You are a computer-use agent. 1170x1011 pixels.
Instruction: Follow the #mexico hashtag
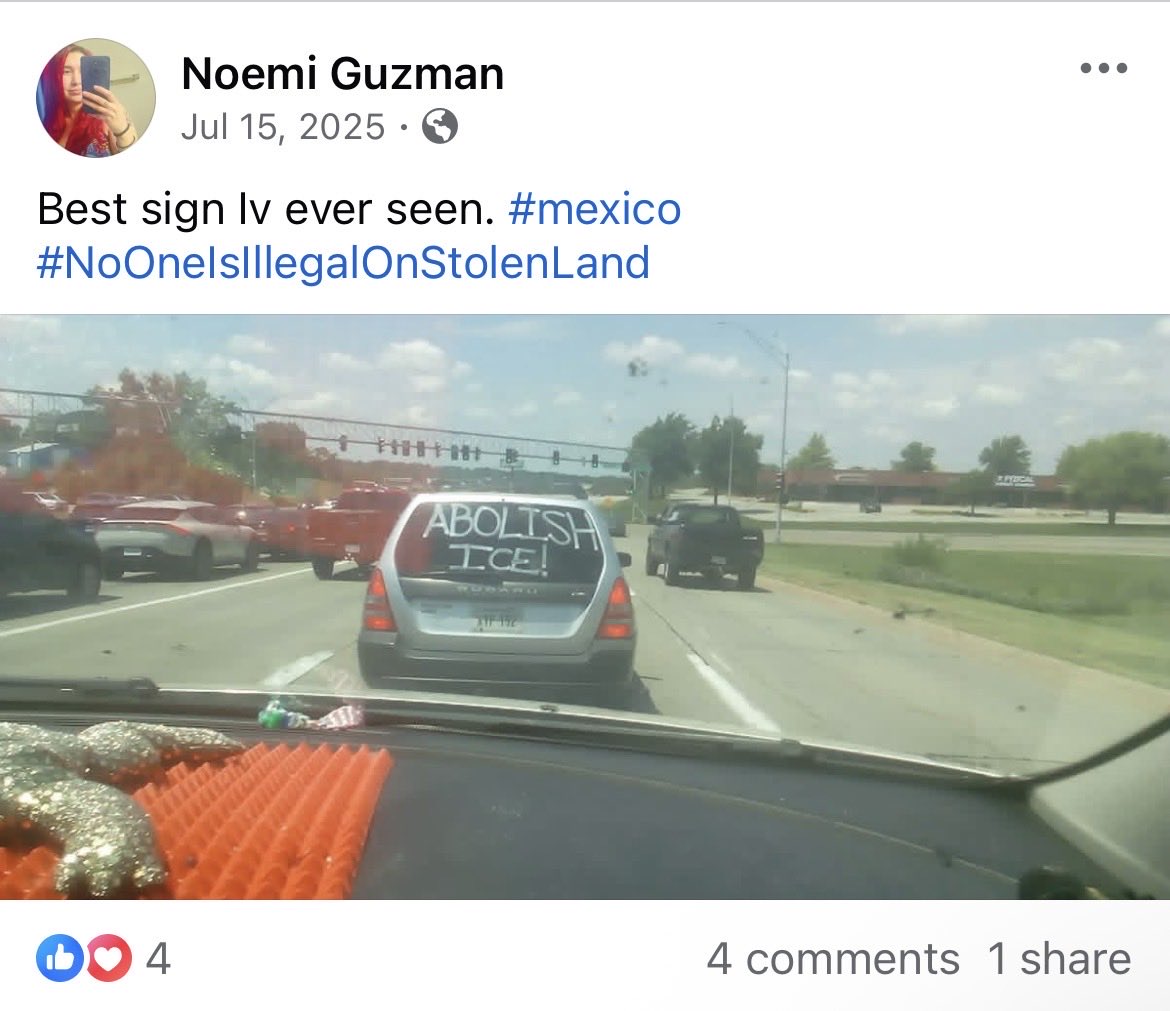tap(595, 209)
